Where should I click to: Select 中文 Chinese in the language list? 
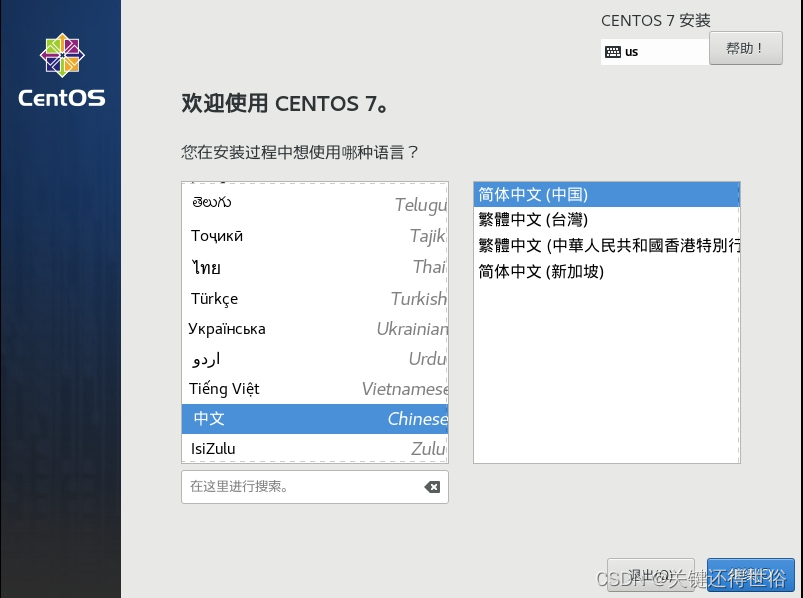click(x=300, y=418)
